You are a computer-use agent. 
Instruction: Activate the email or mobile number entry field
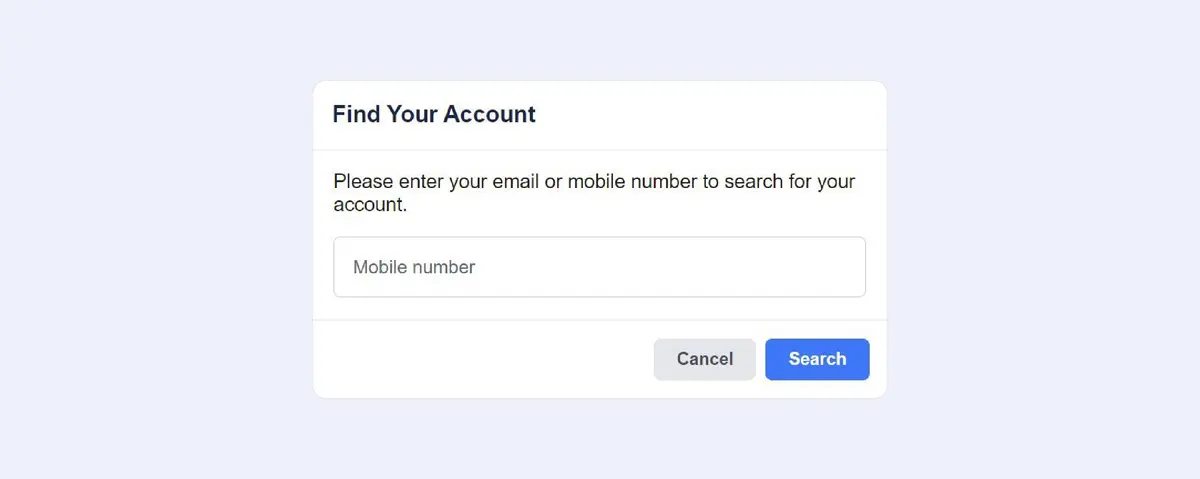click(599, 267)
